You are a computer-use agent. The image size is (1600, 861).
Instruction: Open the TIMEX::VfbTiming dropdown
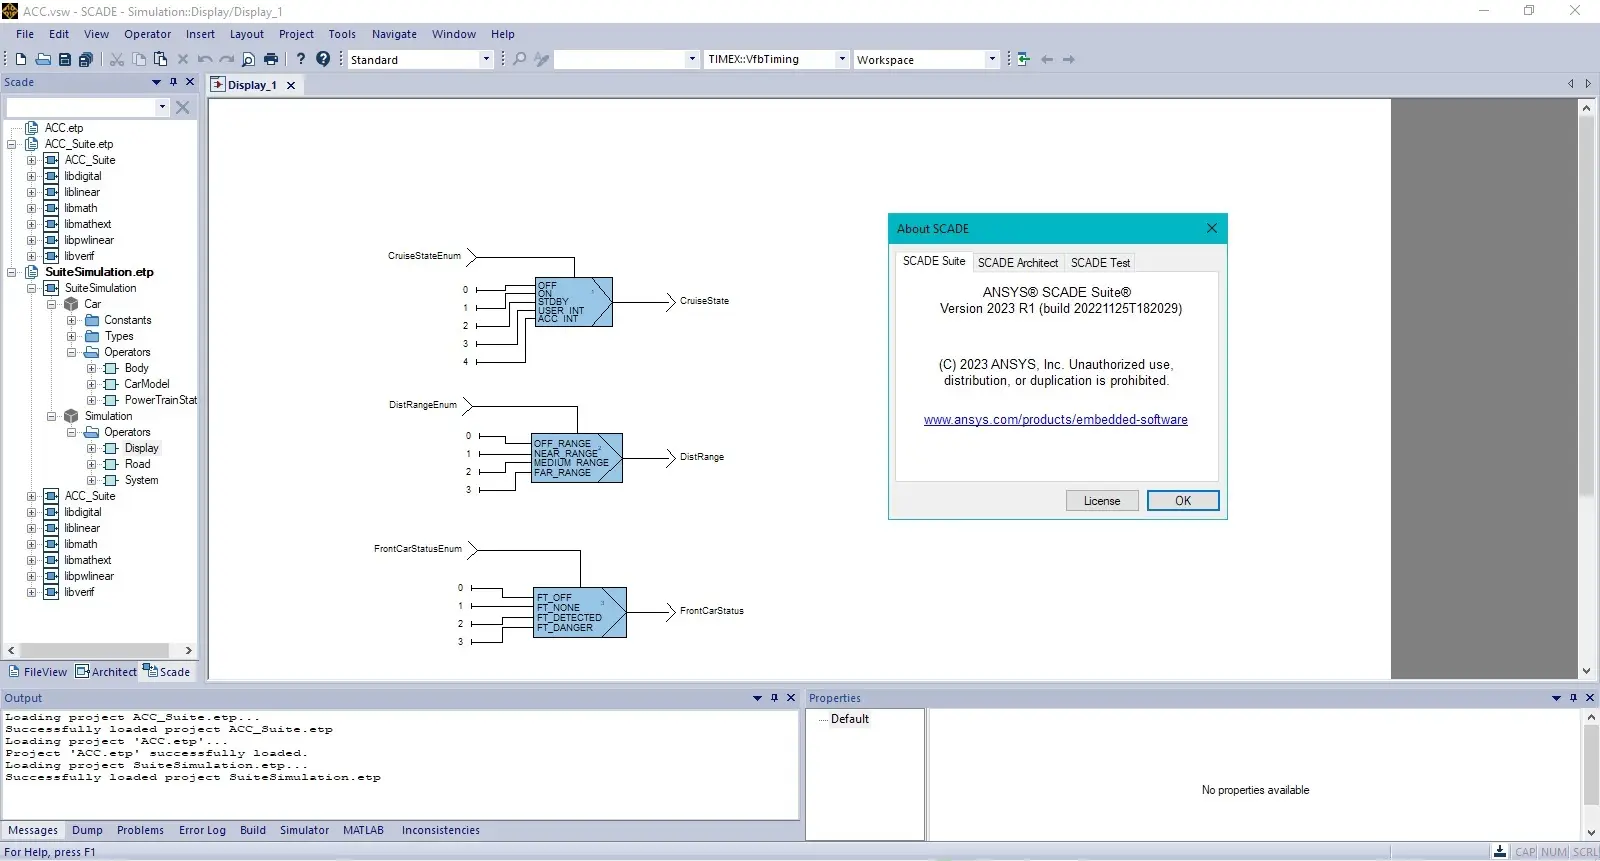coord(842,59)
